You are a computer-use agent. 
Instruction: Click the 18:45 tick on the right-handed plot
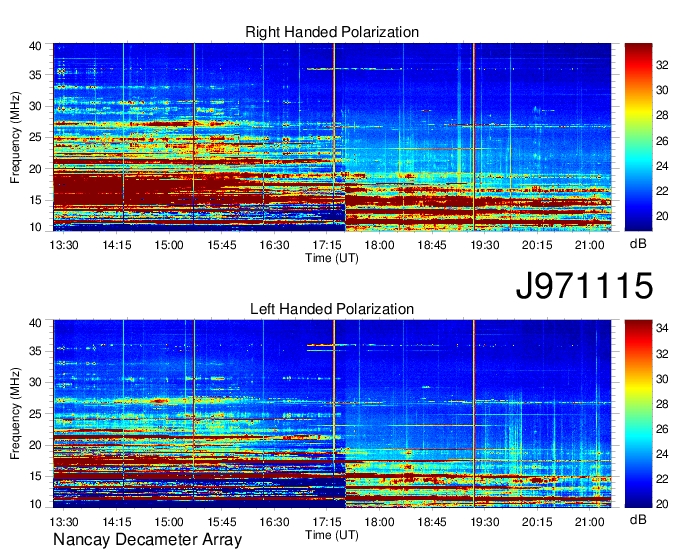click(x=432, y=245)
